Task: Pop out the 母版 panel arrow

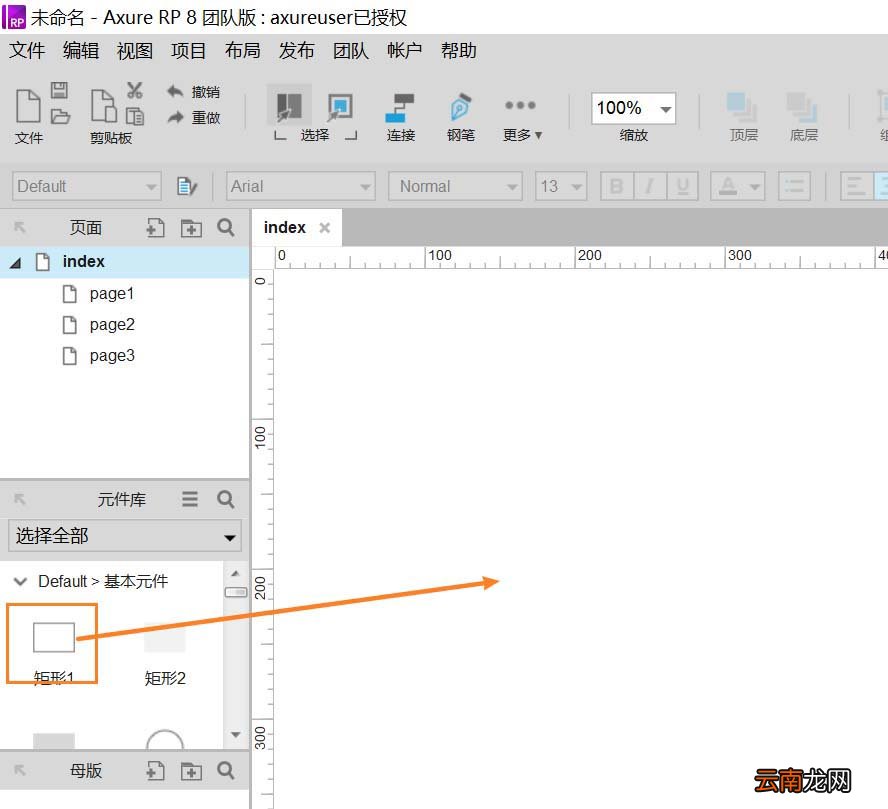Action: [20, 771]
